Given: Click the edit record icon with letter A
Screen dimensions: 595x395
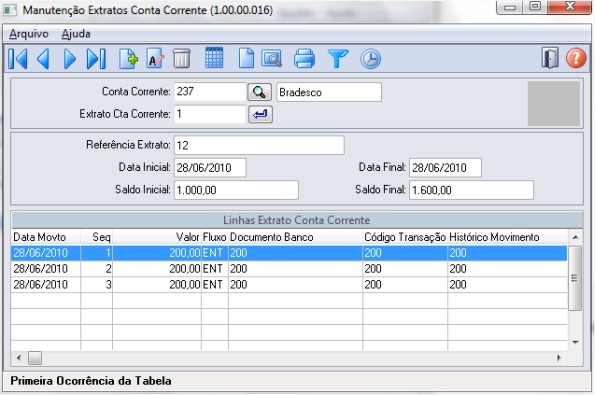Looking at the screenshot, I should tap(155, 59).
